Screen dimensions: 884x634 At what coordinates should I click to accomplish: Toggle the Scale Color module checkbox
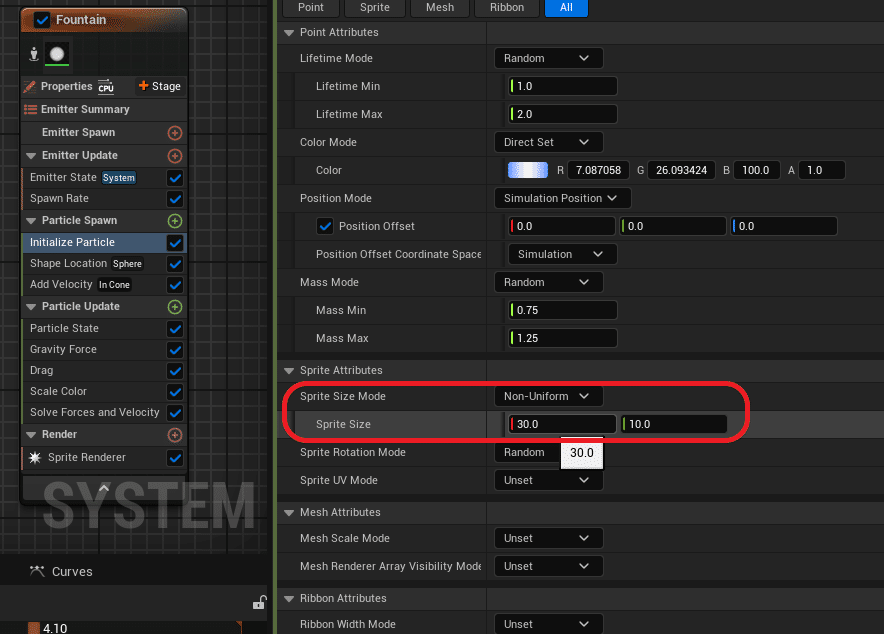tap(175, 392)
